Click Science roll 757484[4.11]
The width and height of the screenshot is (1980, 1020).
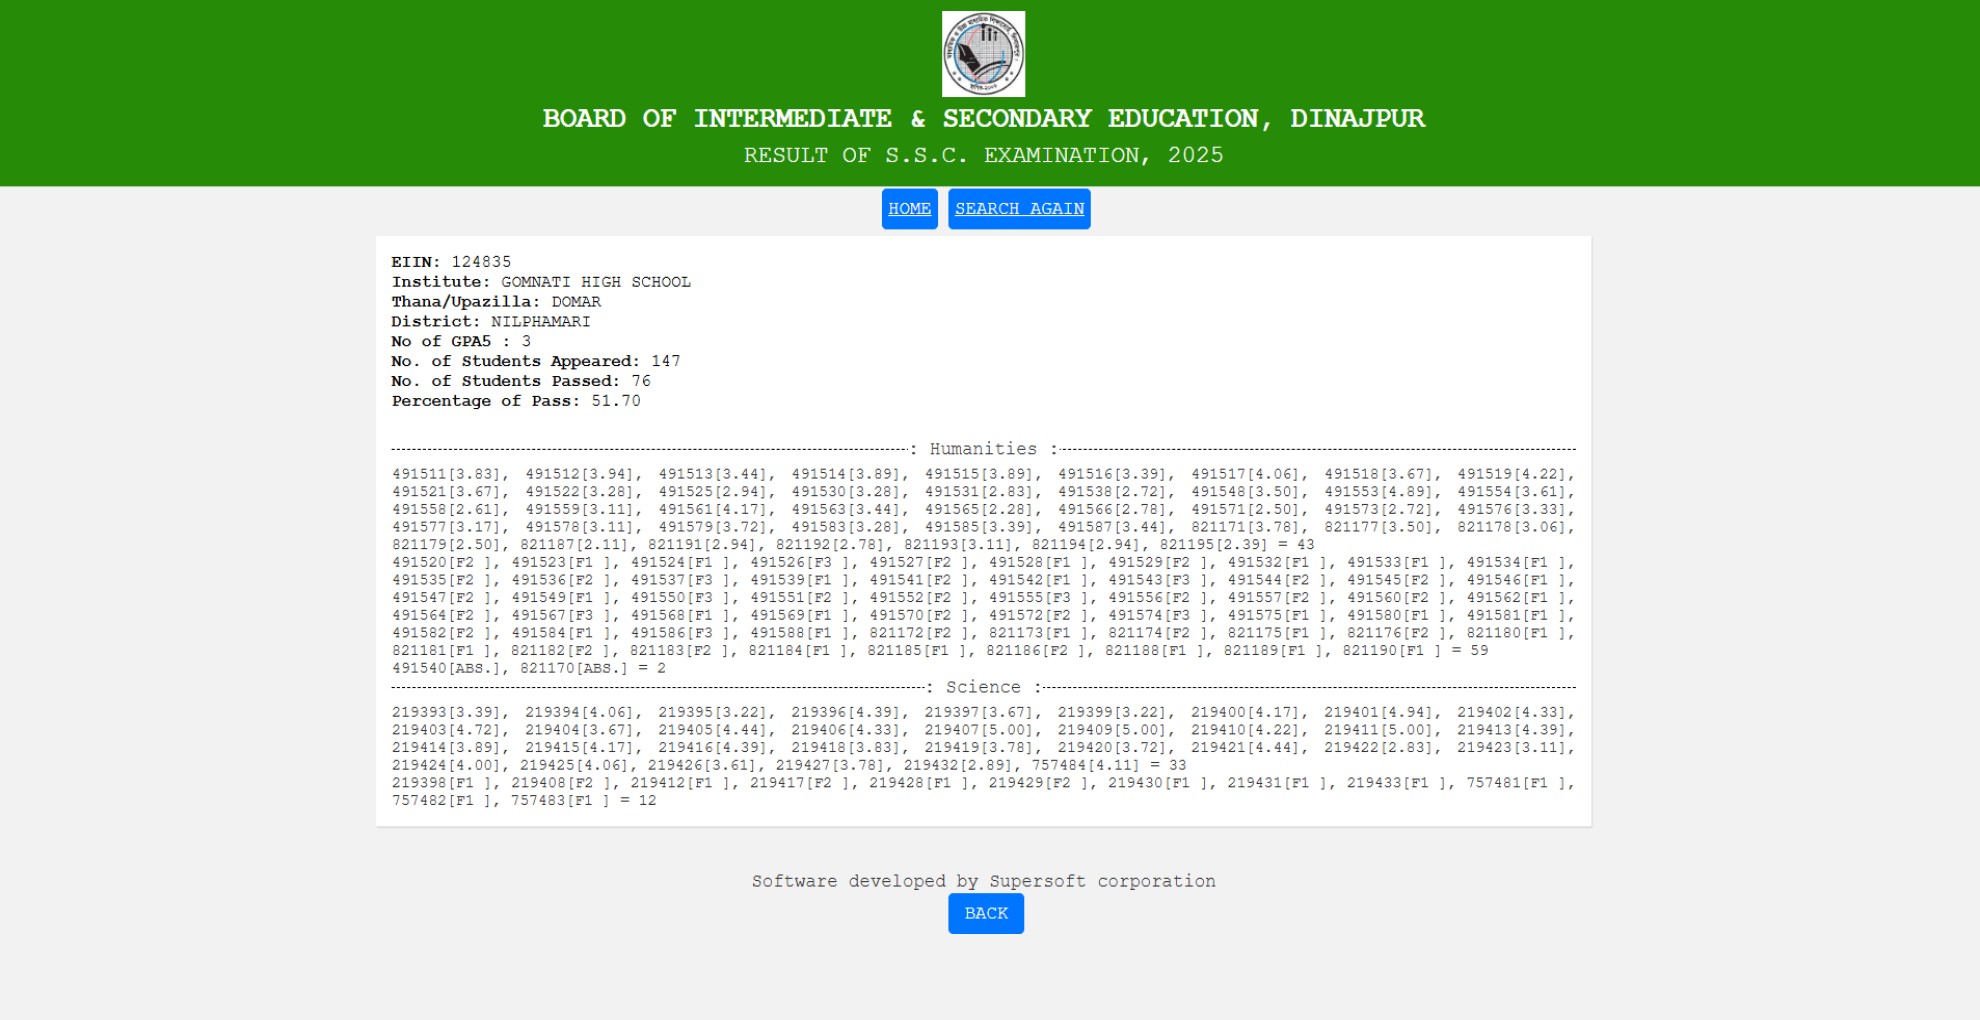pyautogui.click(x=1084, y=766)
